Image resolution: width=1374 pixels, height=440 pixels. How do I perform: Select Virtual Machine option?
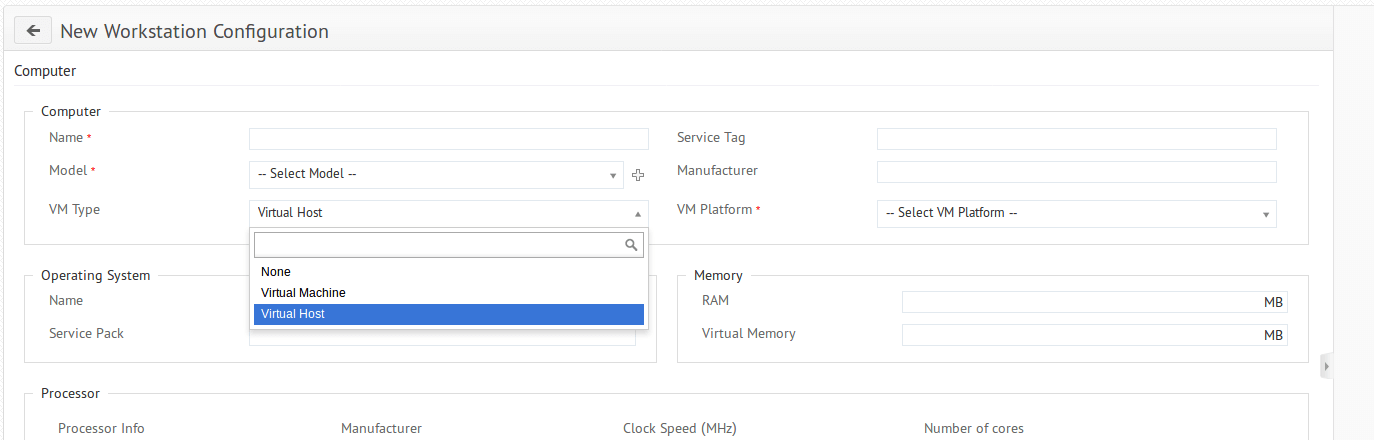click(303, 293)
